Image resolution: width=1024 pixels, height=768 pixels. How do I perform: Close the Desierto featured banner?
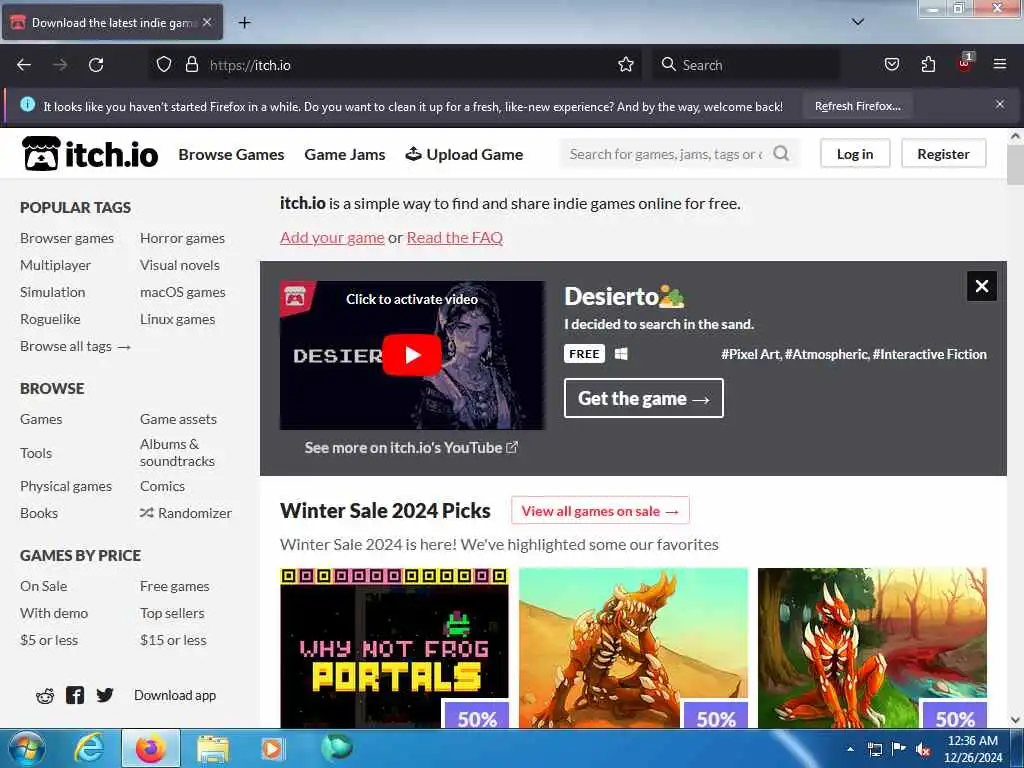pyautogui.click(x=982, y=286)
